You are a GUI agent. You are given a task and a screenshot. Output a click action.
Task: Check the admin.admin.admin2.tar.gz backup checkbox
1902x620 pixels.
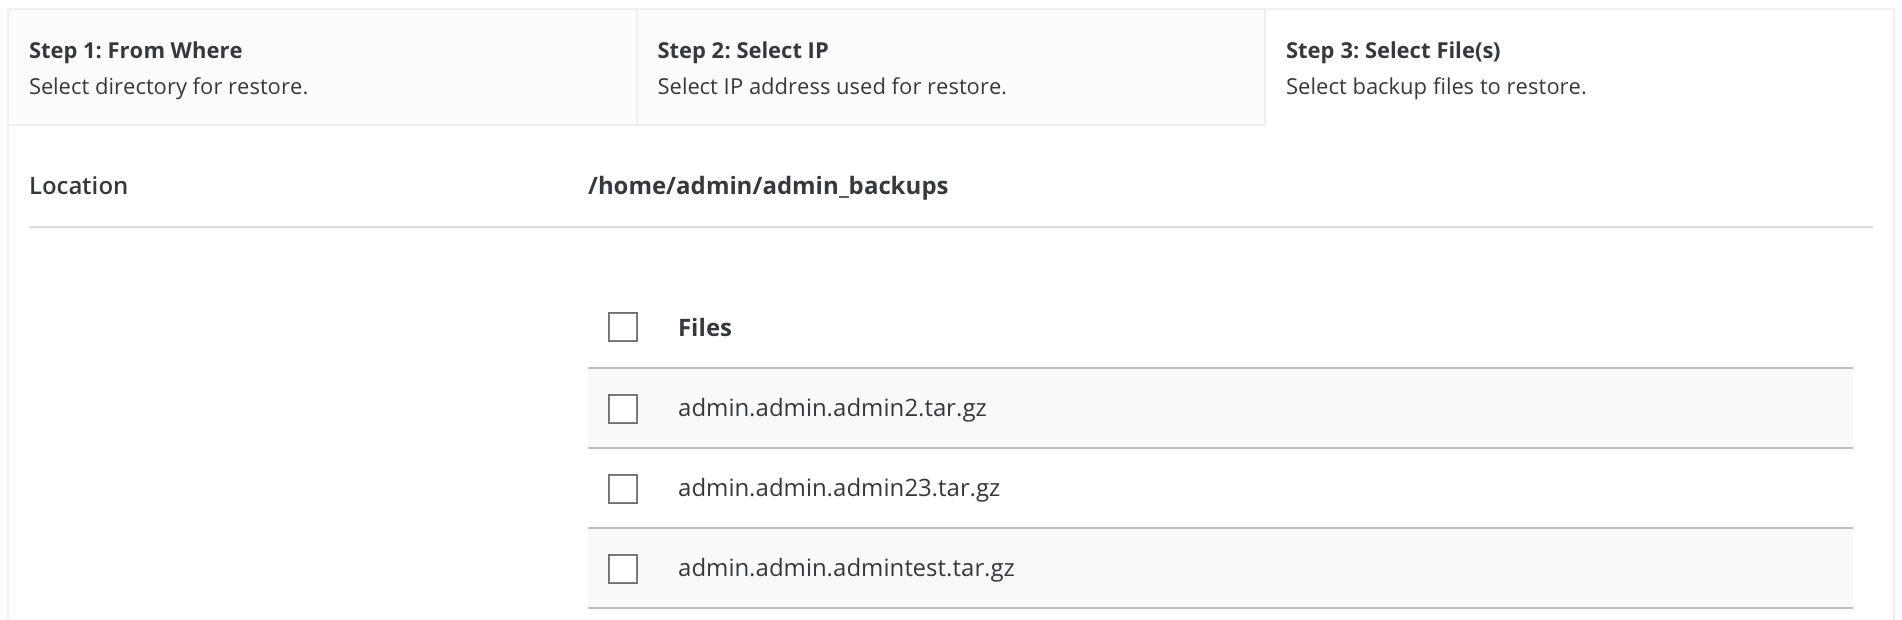pos(622,408)
